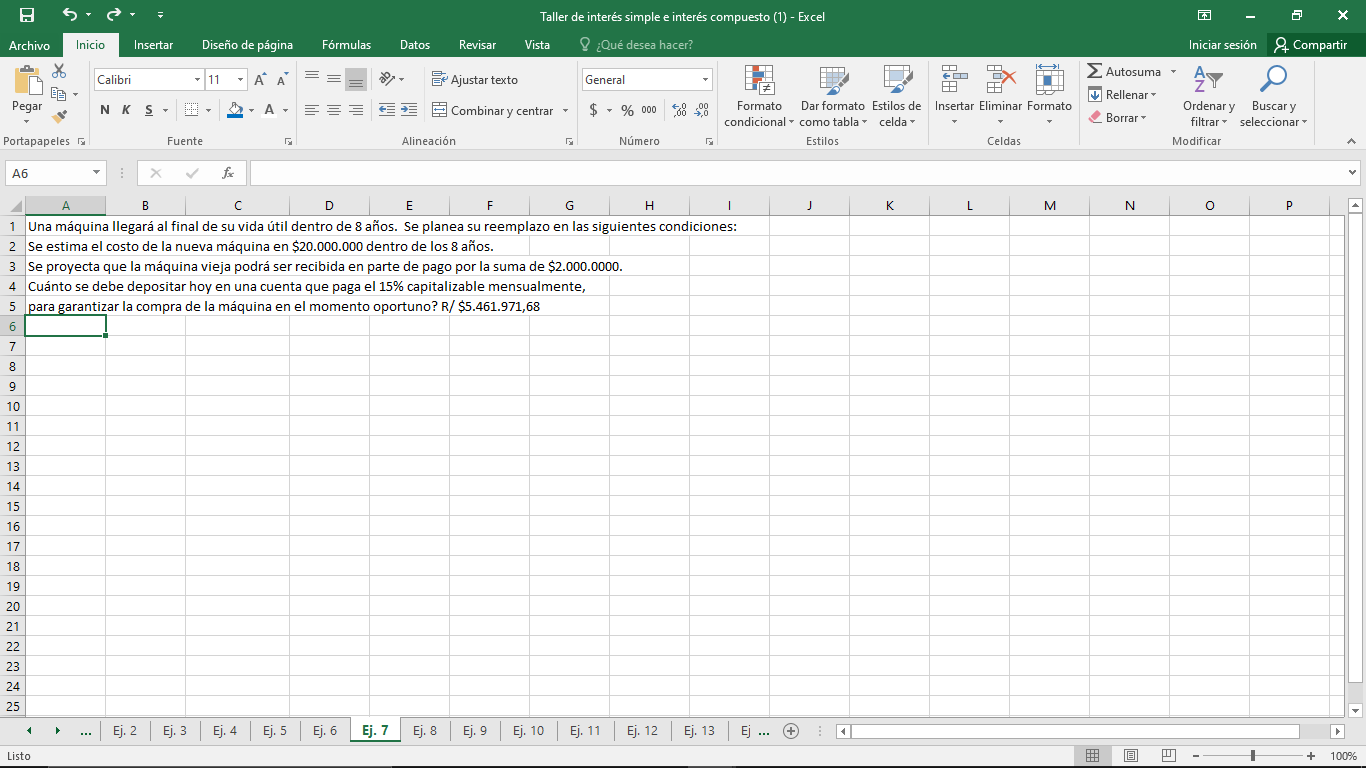The image size is (1366, 768).
Task: Open Autosuma to sum values
Action: click(1125, 71)
